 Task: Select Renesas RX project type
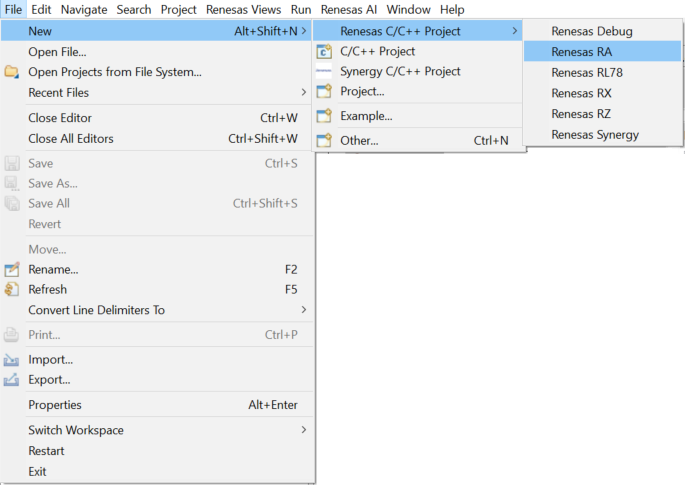602,93
